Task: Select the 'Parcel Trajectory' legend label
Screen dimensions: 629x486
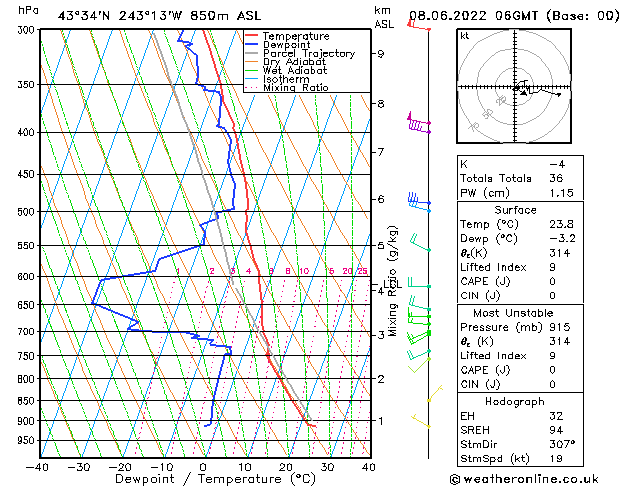Action: [x=309, y=53]
